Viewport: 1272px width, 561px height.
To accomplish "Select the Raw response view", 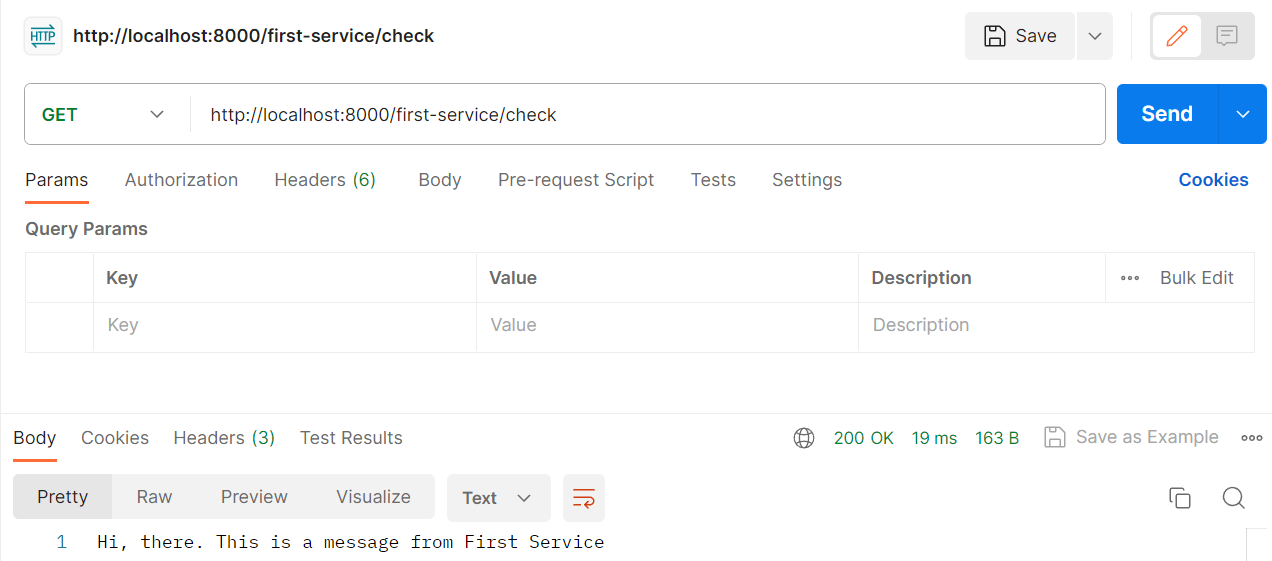I will (154, 497).
